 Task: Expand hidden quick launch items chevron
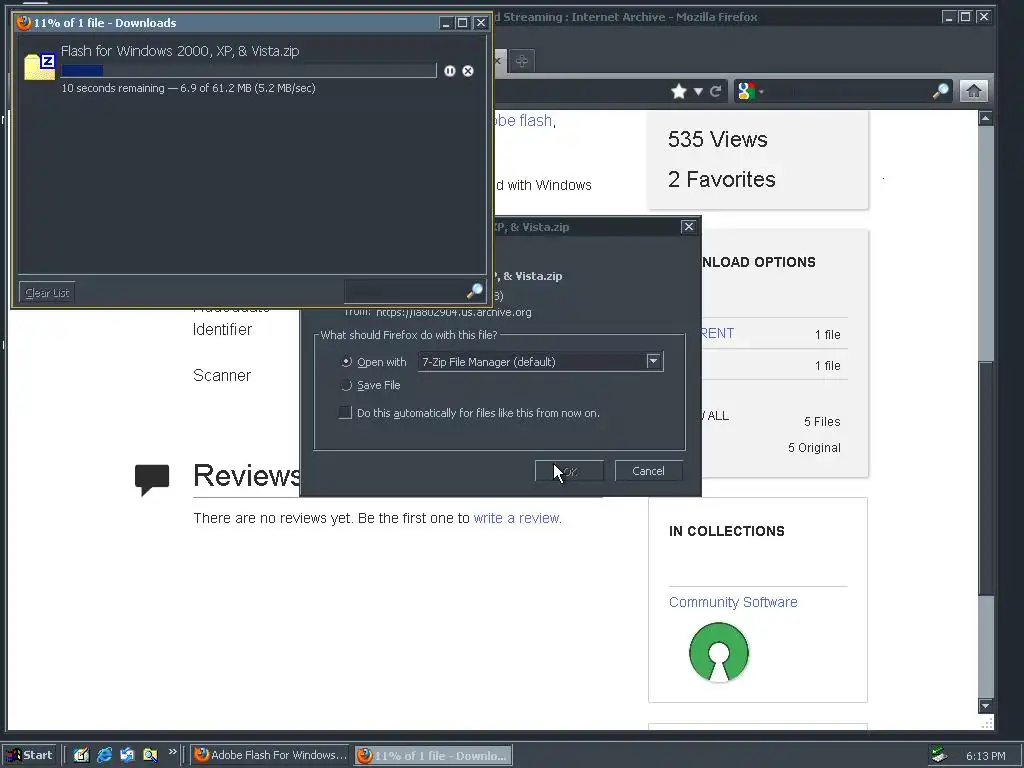click(x=172, y=752)
